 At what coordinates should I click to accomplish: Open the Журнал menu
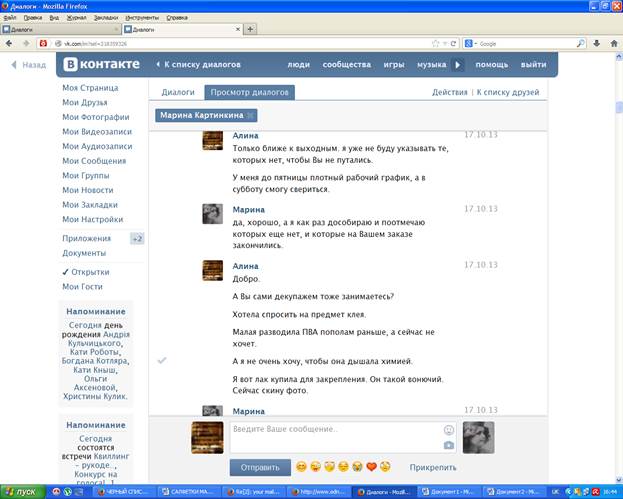tap(76, 18)
